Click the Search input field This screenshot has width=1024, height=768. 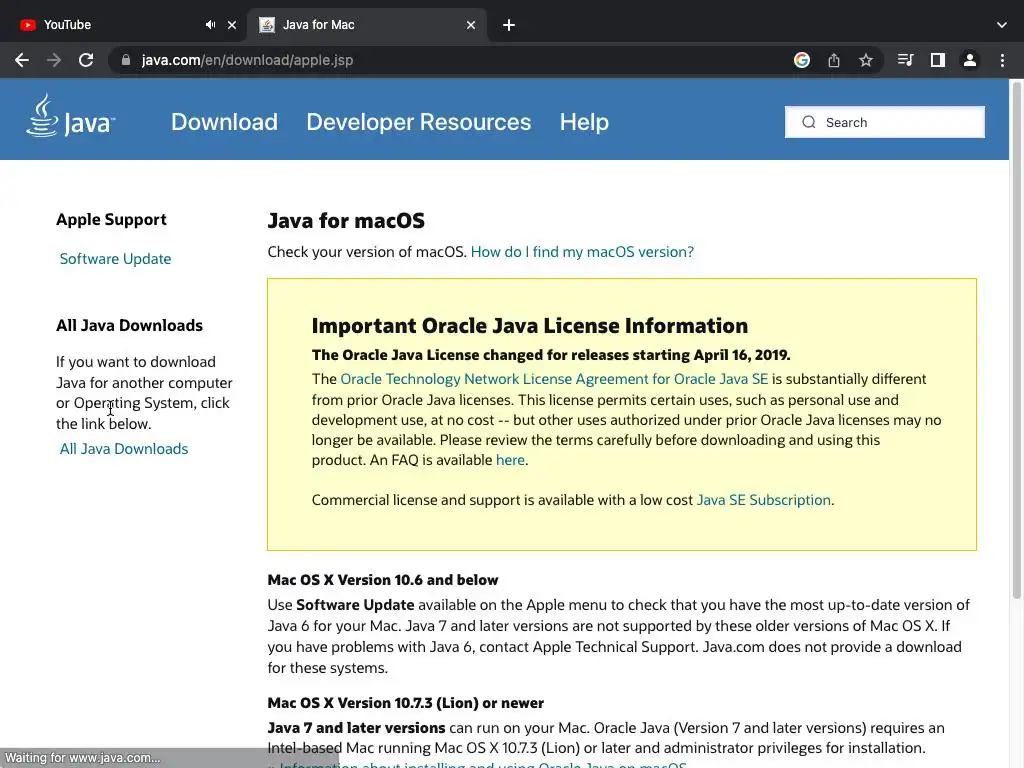click(884, 122)
